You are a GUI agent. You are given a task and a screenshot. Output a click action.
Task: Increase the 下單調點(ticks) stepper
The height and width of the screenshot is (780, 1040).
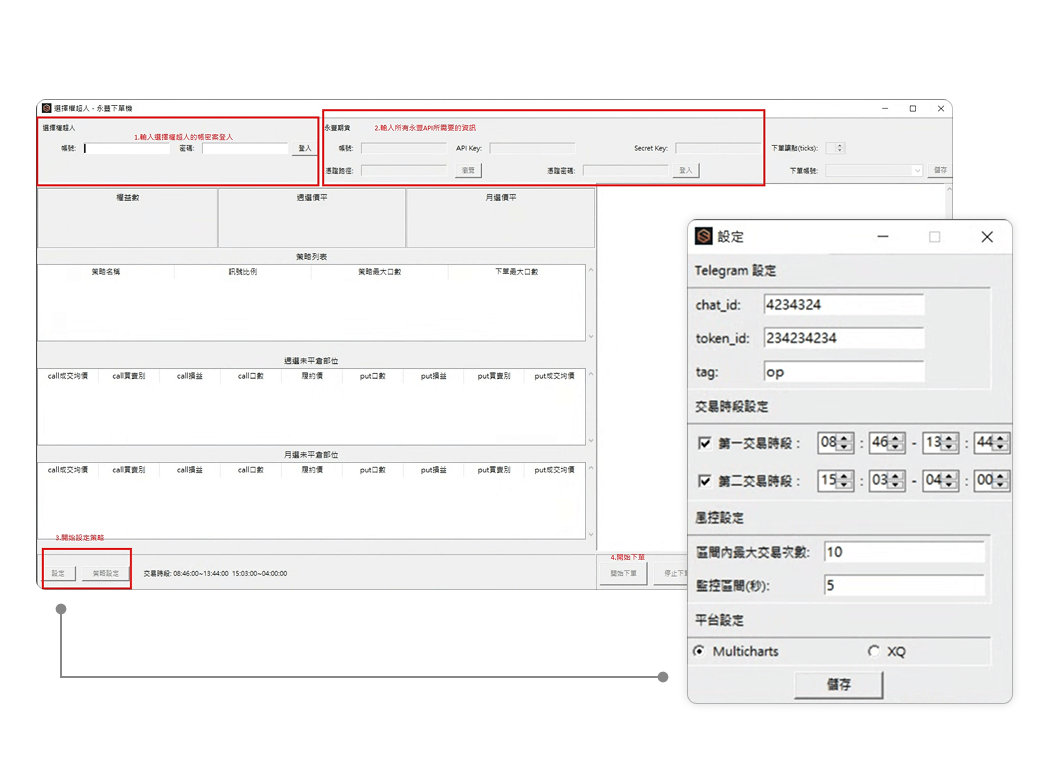tap(838, 143)
